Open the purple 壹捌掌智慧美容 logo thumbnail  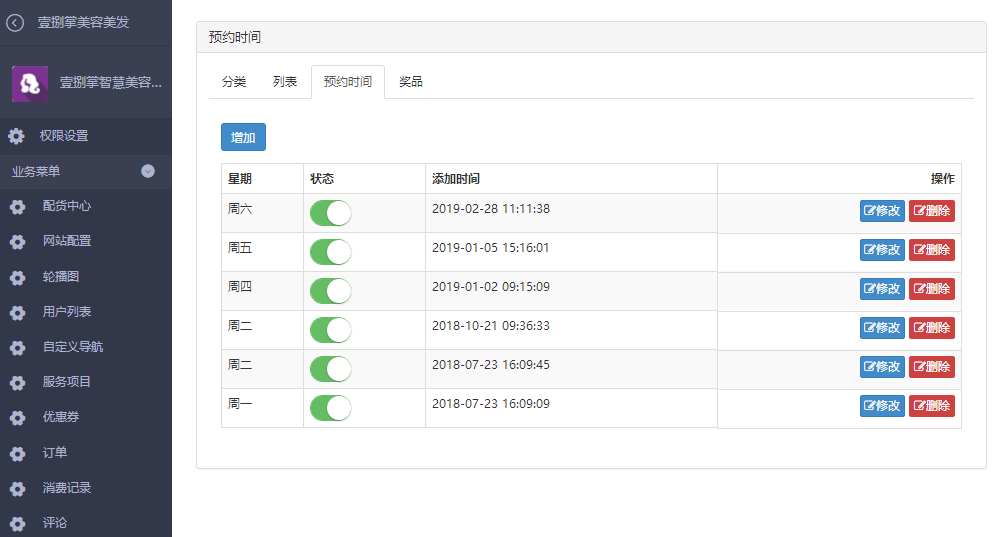tap(30, 83)
